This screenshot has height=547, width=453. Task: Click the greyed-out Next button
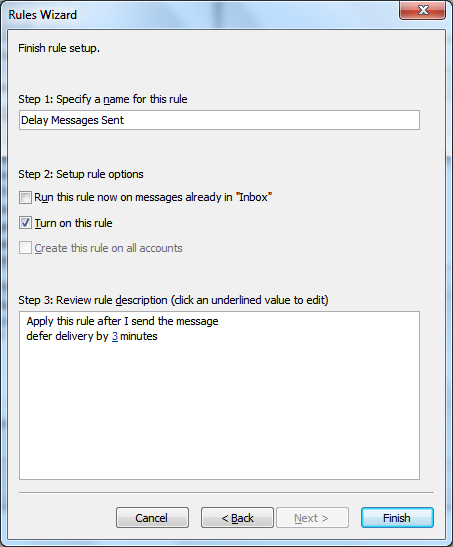pos(312,518)
